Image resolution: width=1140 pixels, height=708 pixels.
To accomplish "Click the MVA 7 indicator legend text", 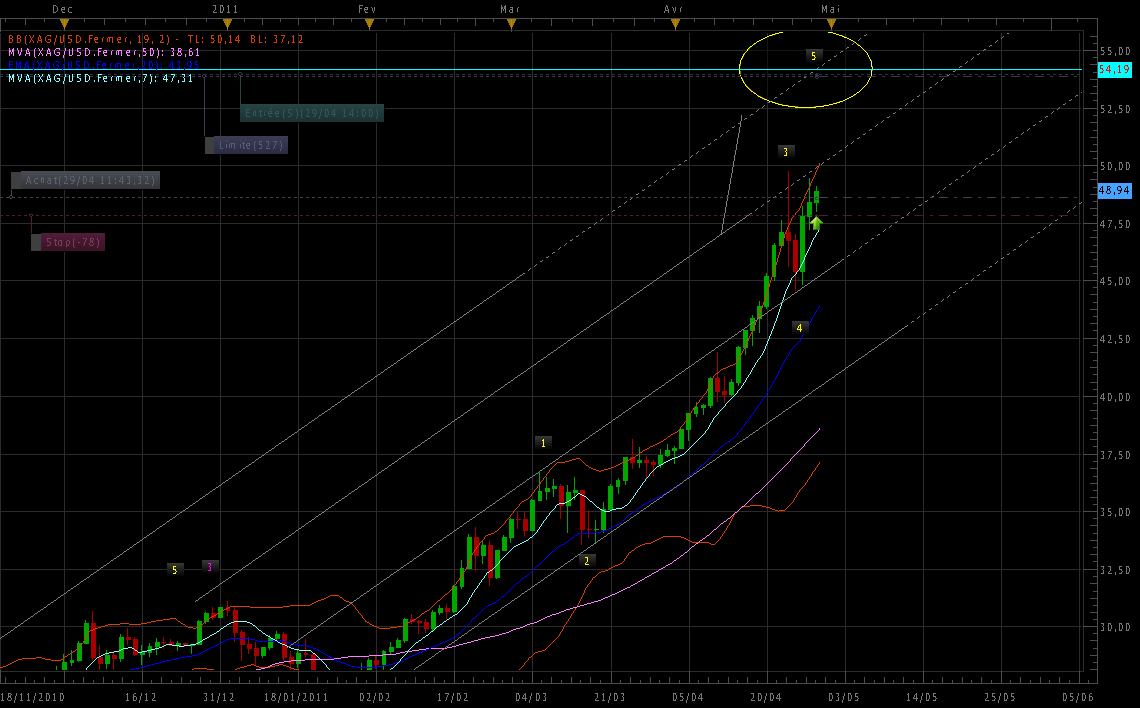I will [x=100, y=78].
